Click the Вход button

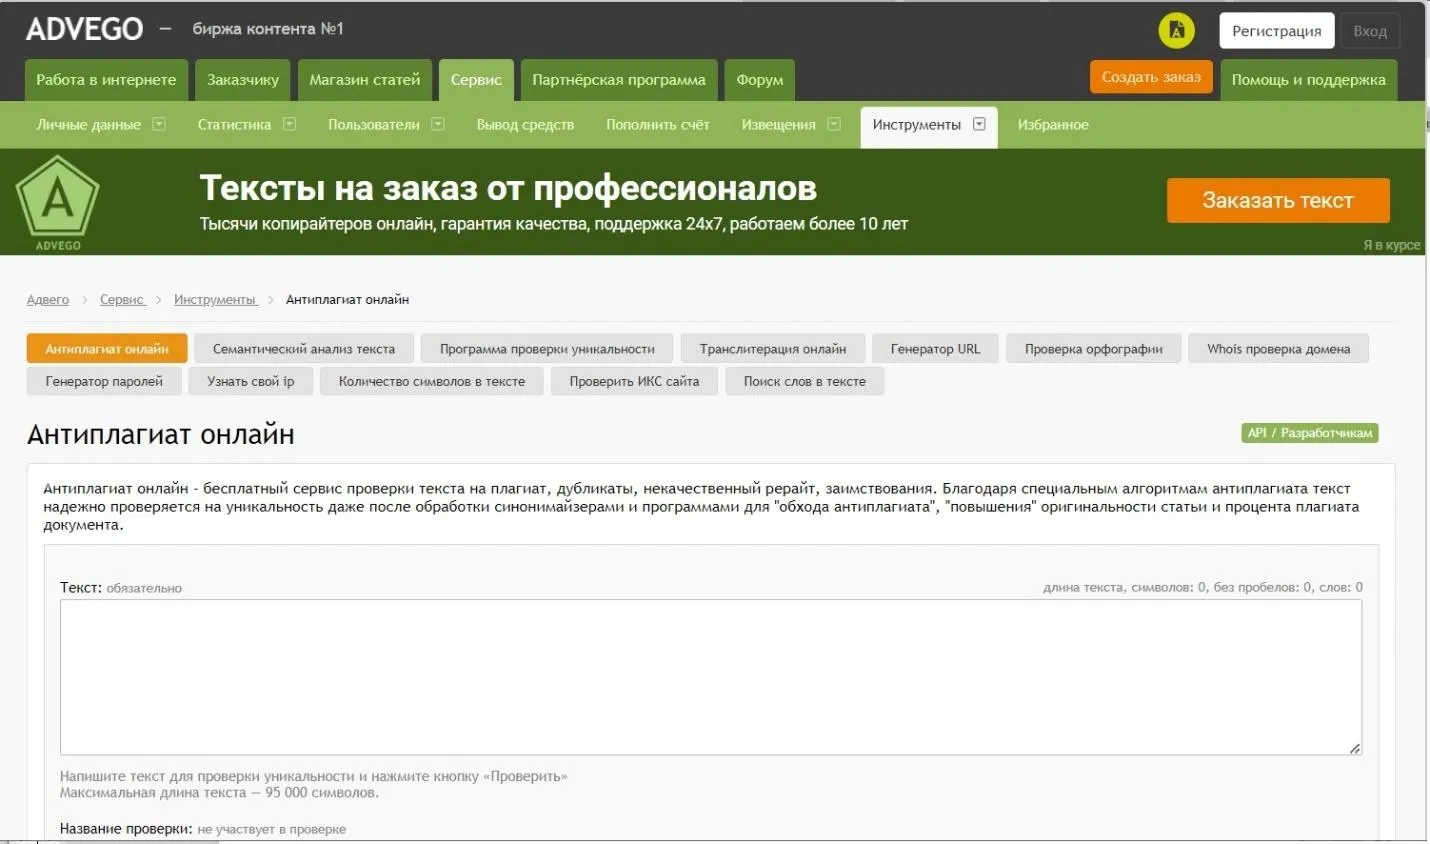click(1370, 31)
